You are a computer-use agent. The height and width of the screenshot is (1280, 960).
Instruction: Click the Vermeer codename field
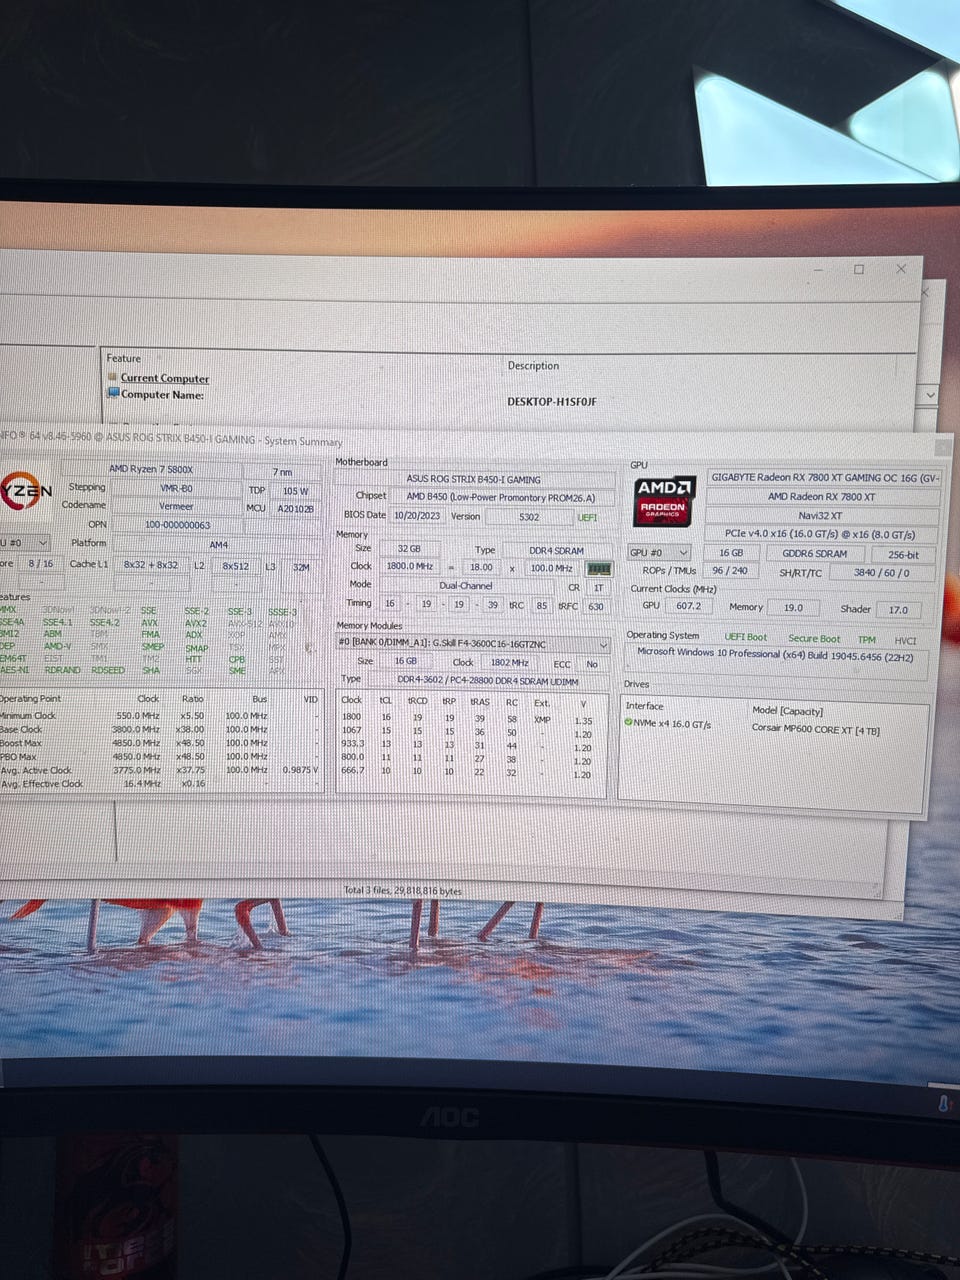pos(176,506)
